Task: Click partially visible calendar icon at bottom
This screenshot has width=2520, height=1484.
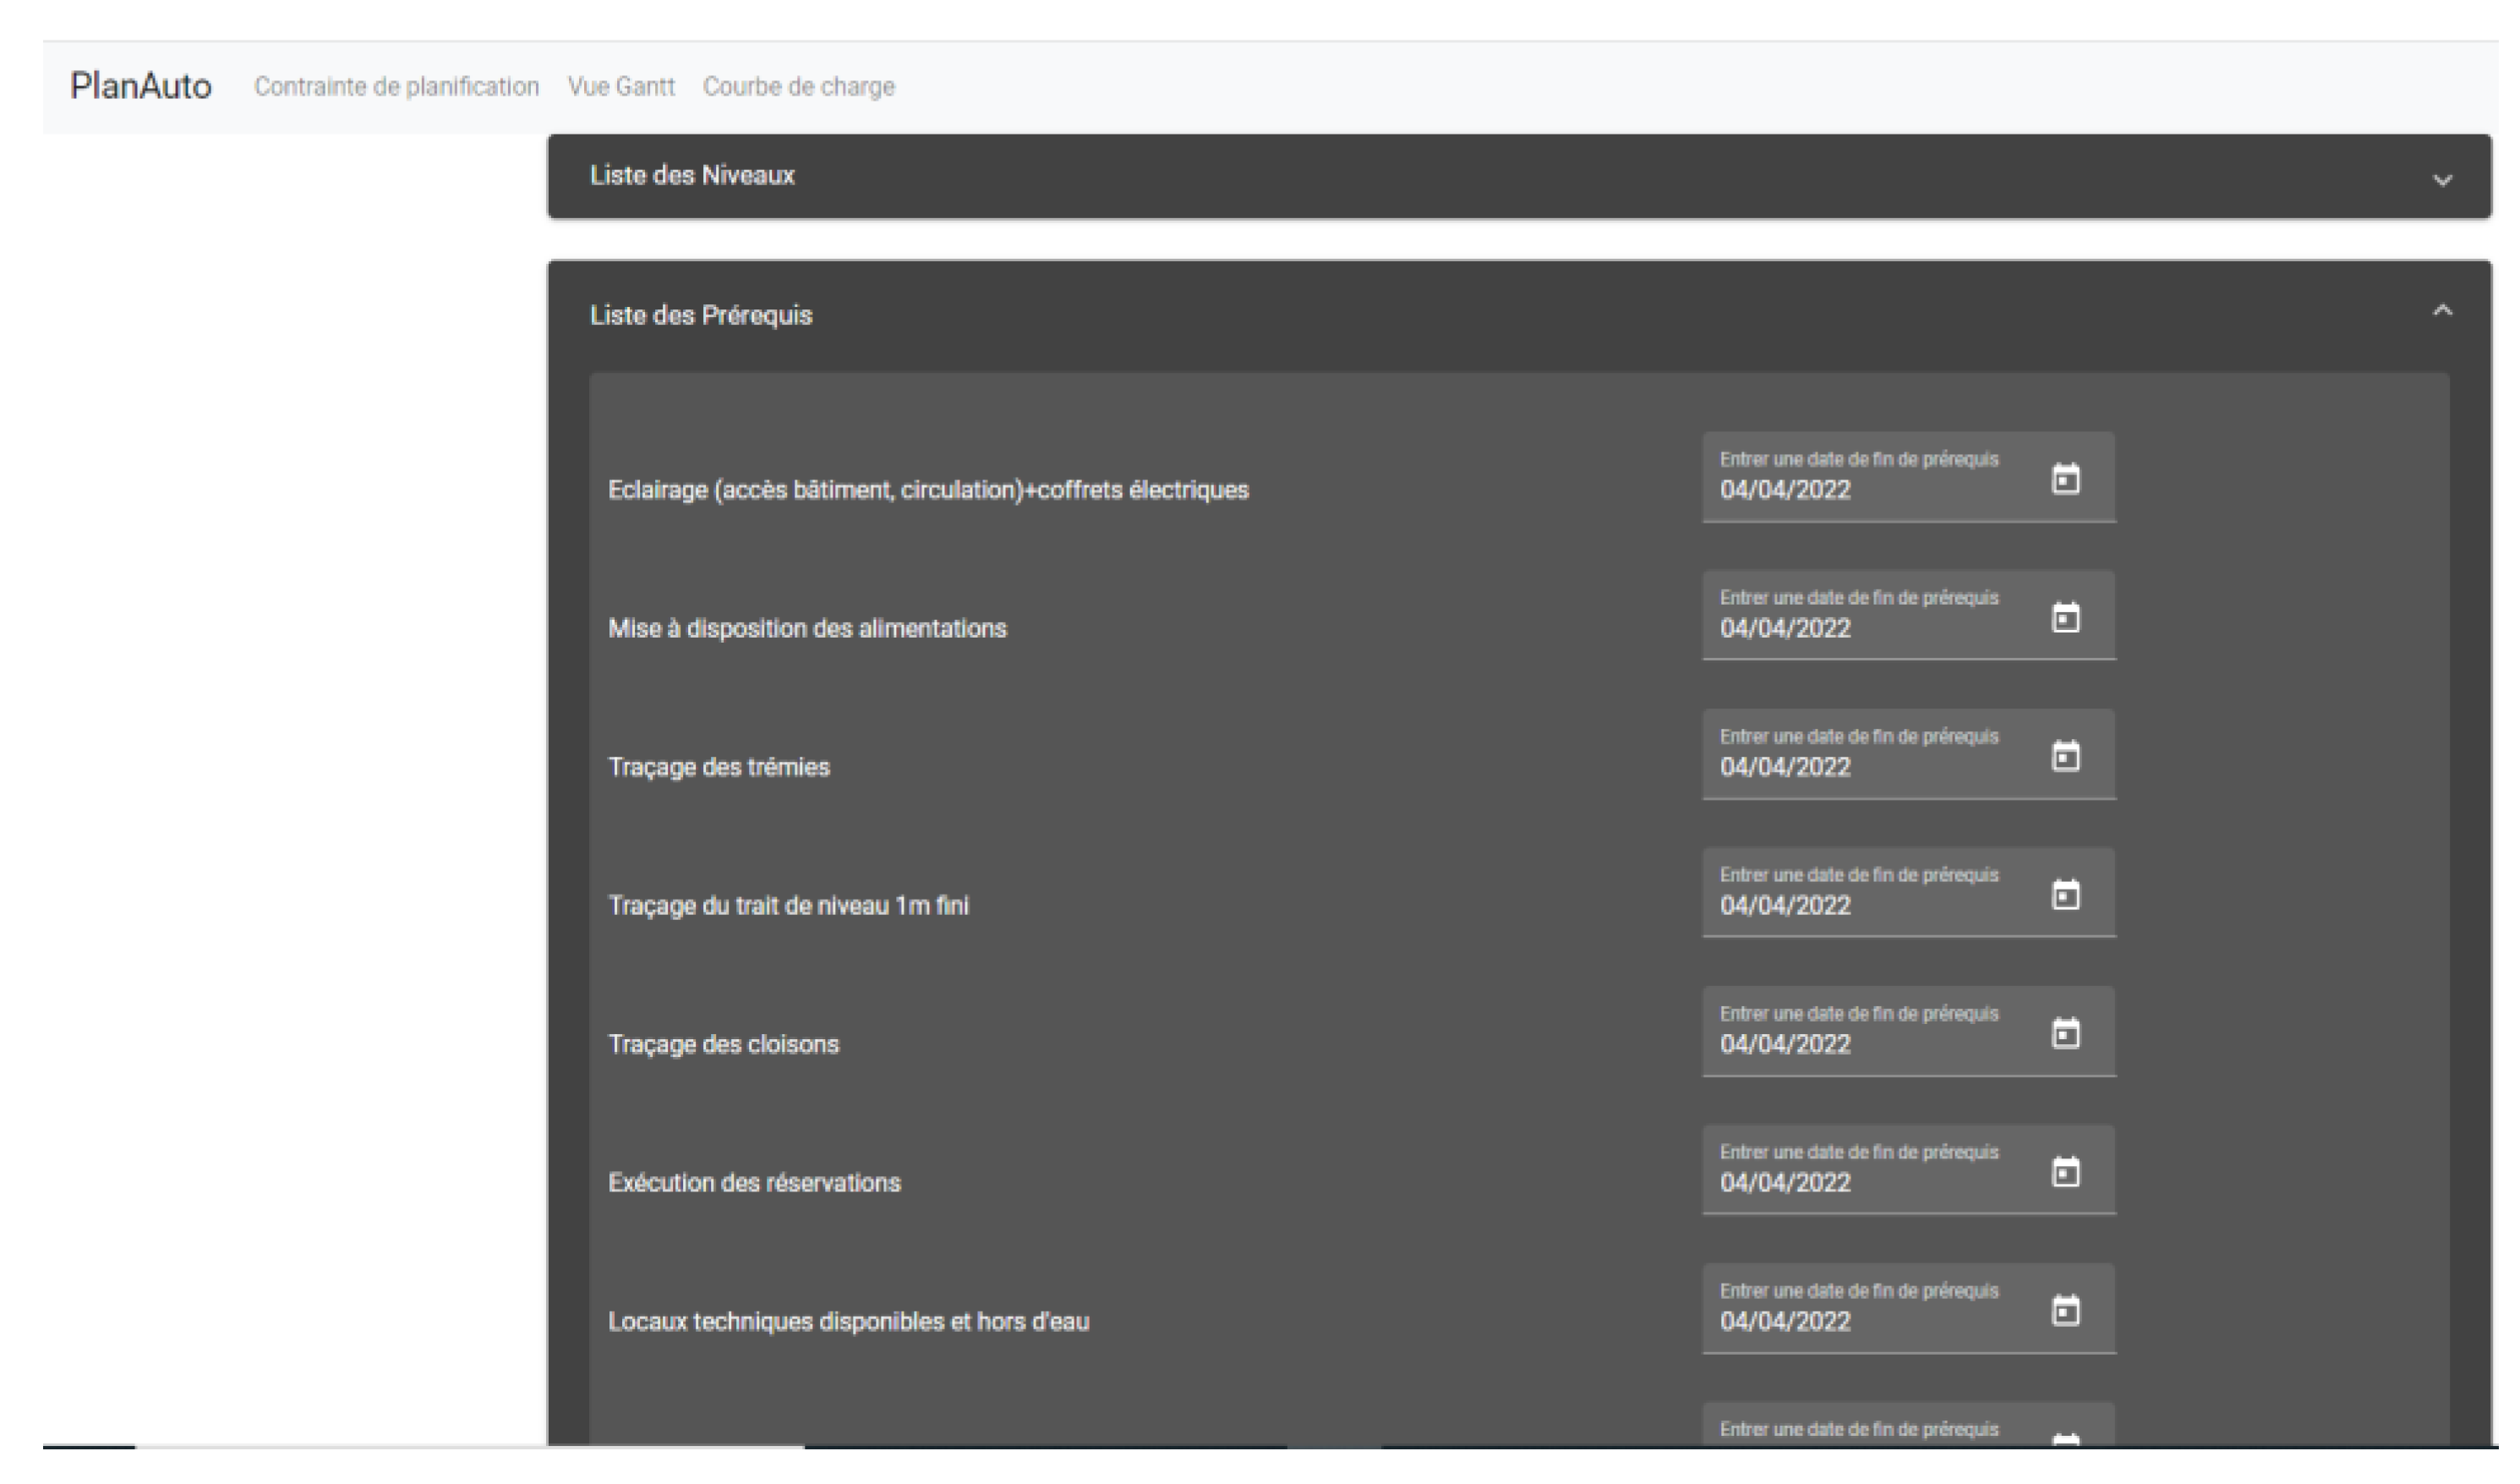Action: point(2066,1439)
